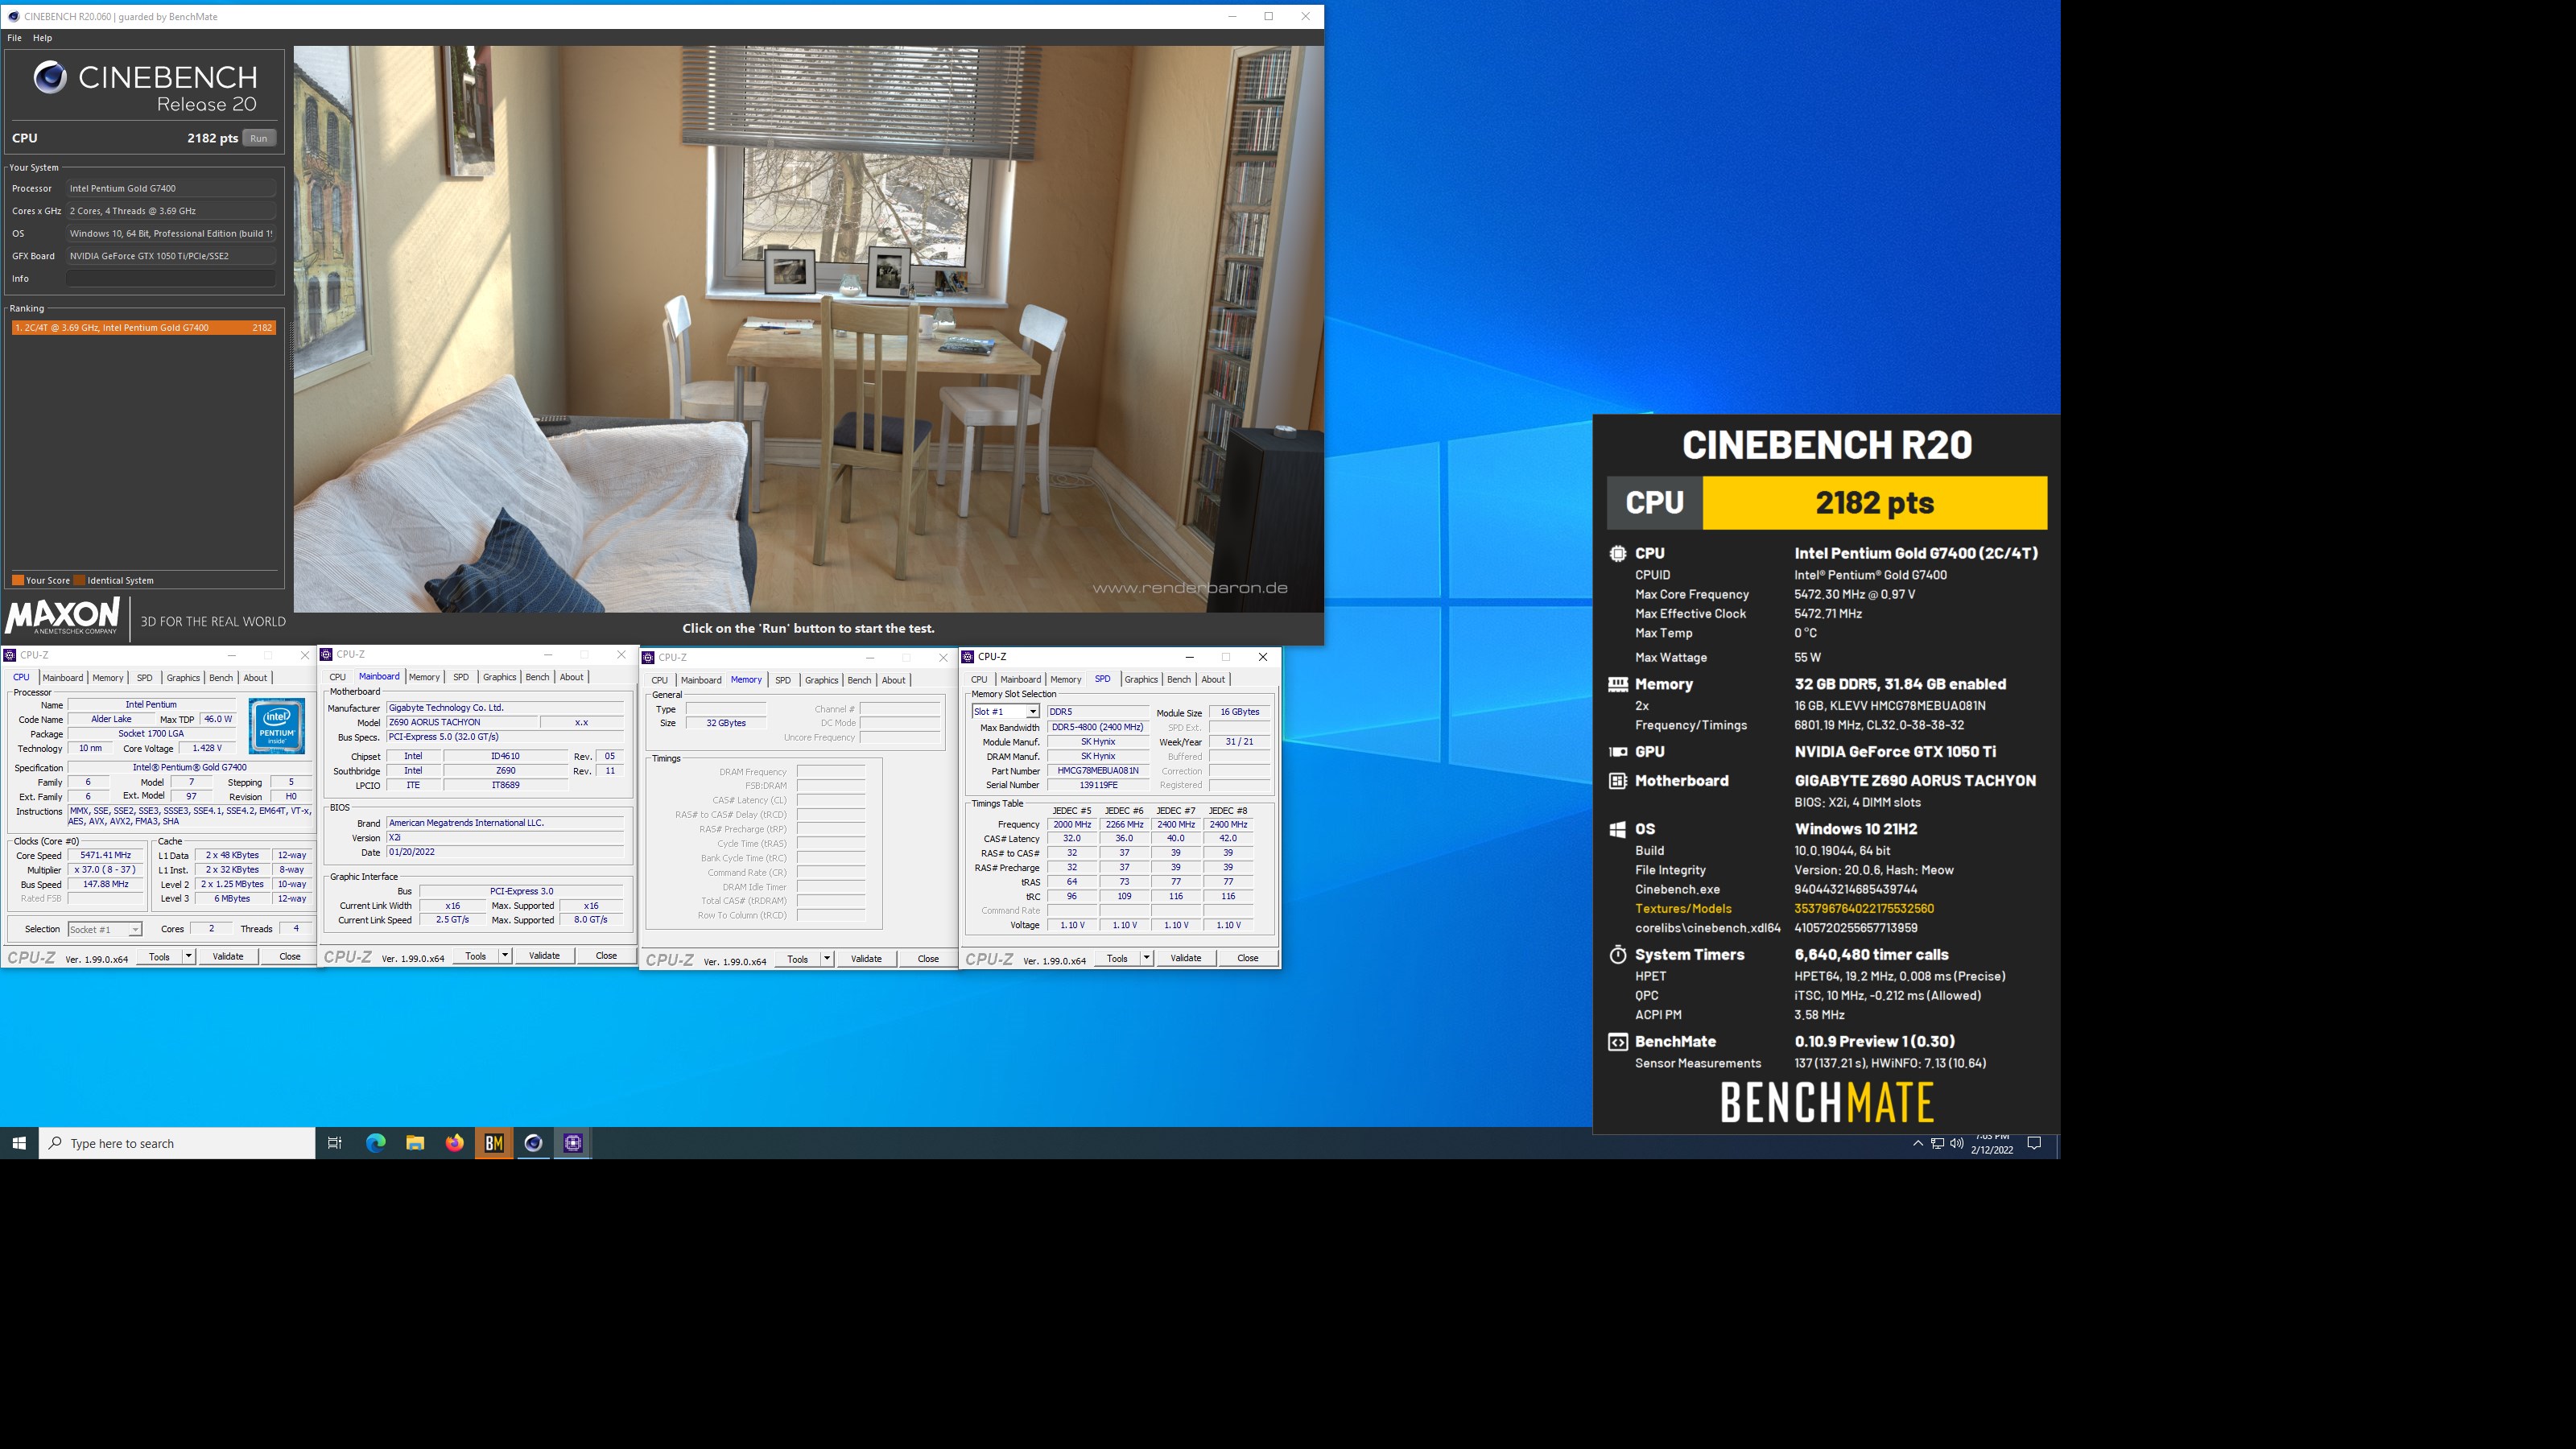2576x1449 pixels.
Task: Select the CPU tab in the SPD window
Action: pos(979,679)
